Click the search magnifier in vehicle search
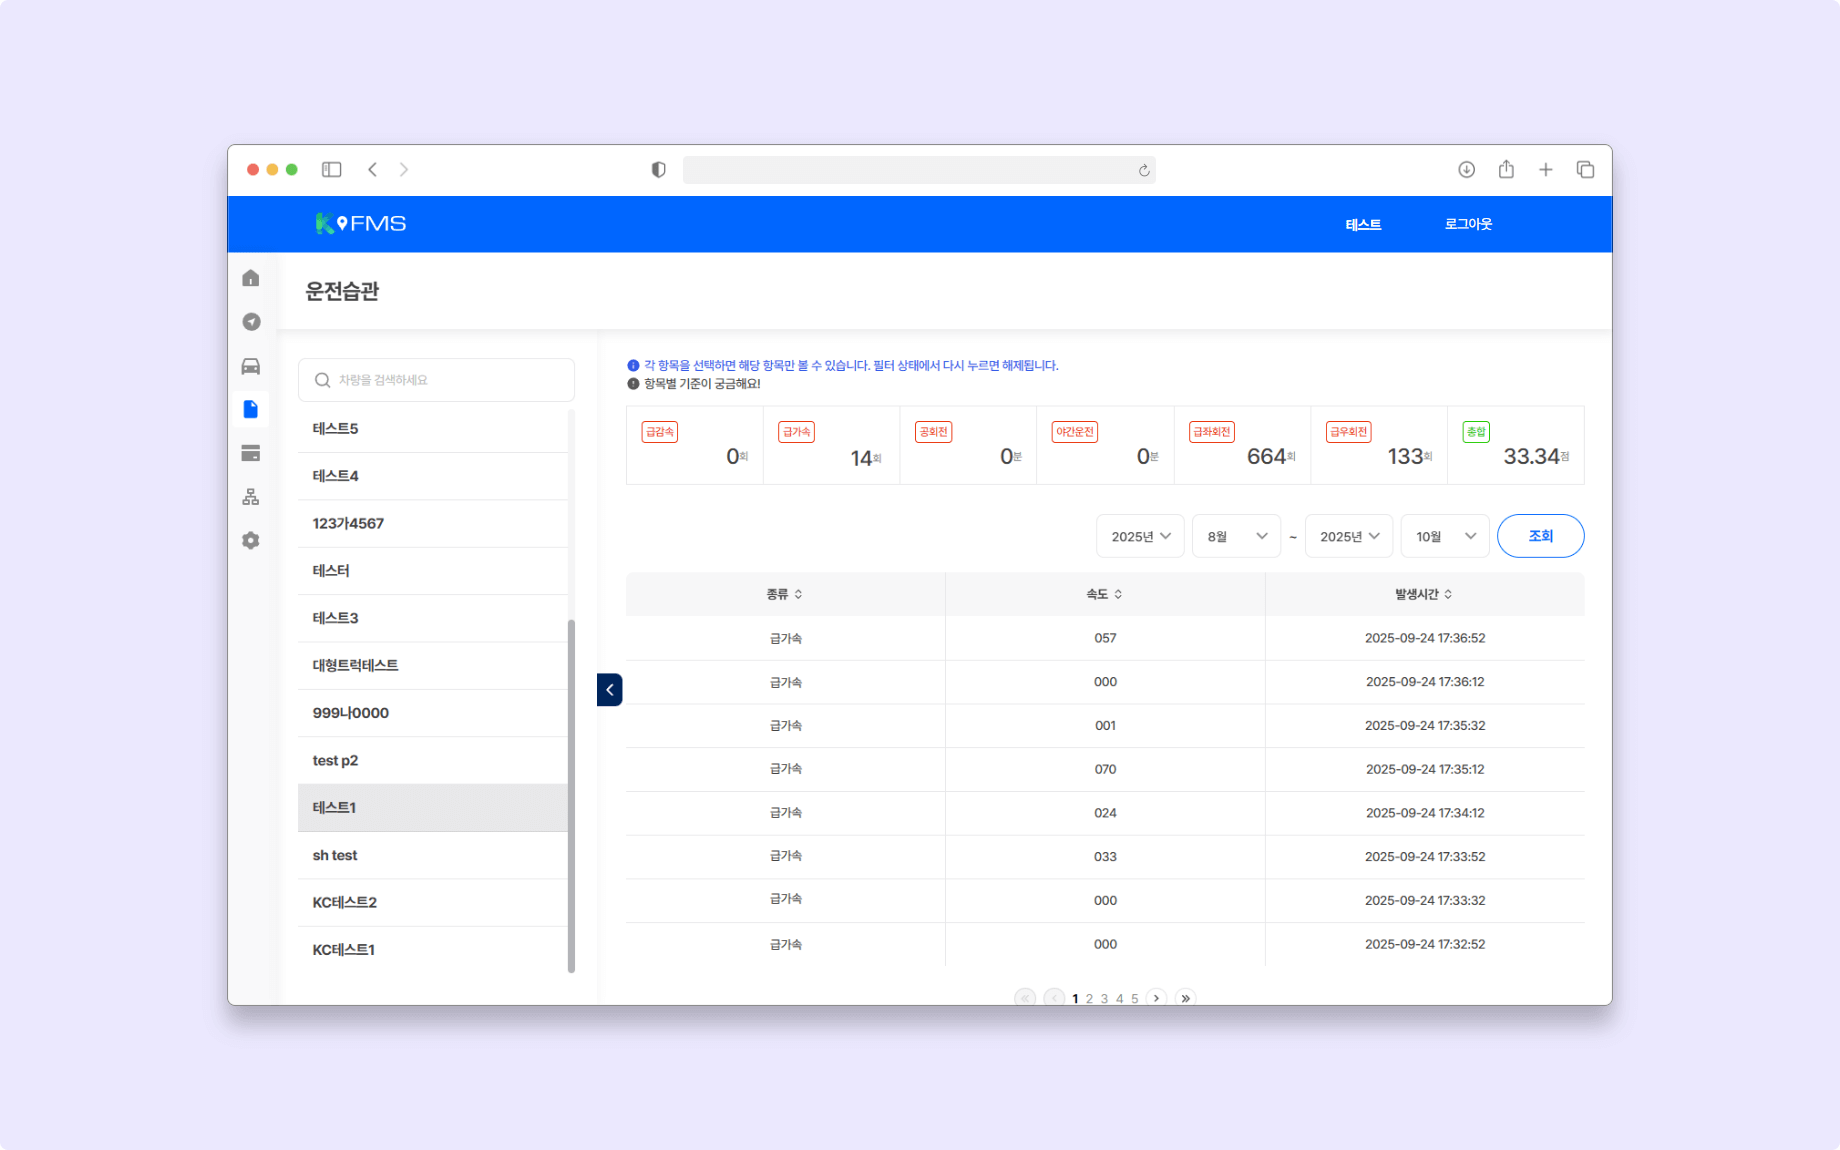This screenshot has width=1840, height=1150. tap(322, 379)
